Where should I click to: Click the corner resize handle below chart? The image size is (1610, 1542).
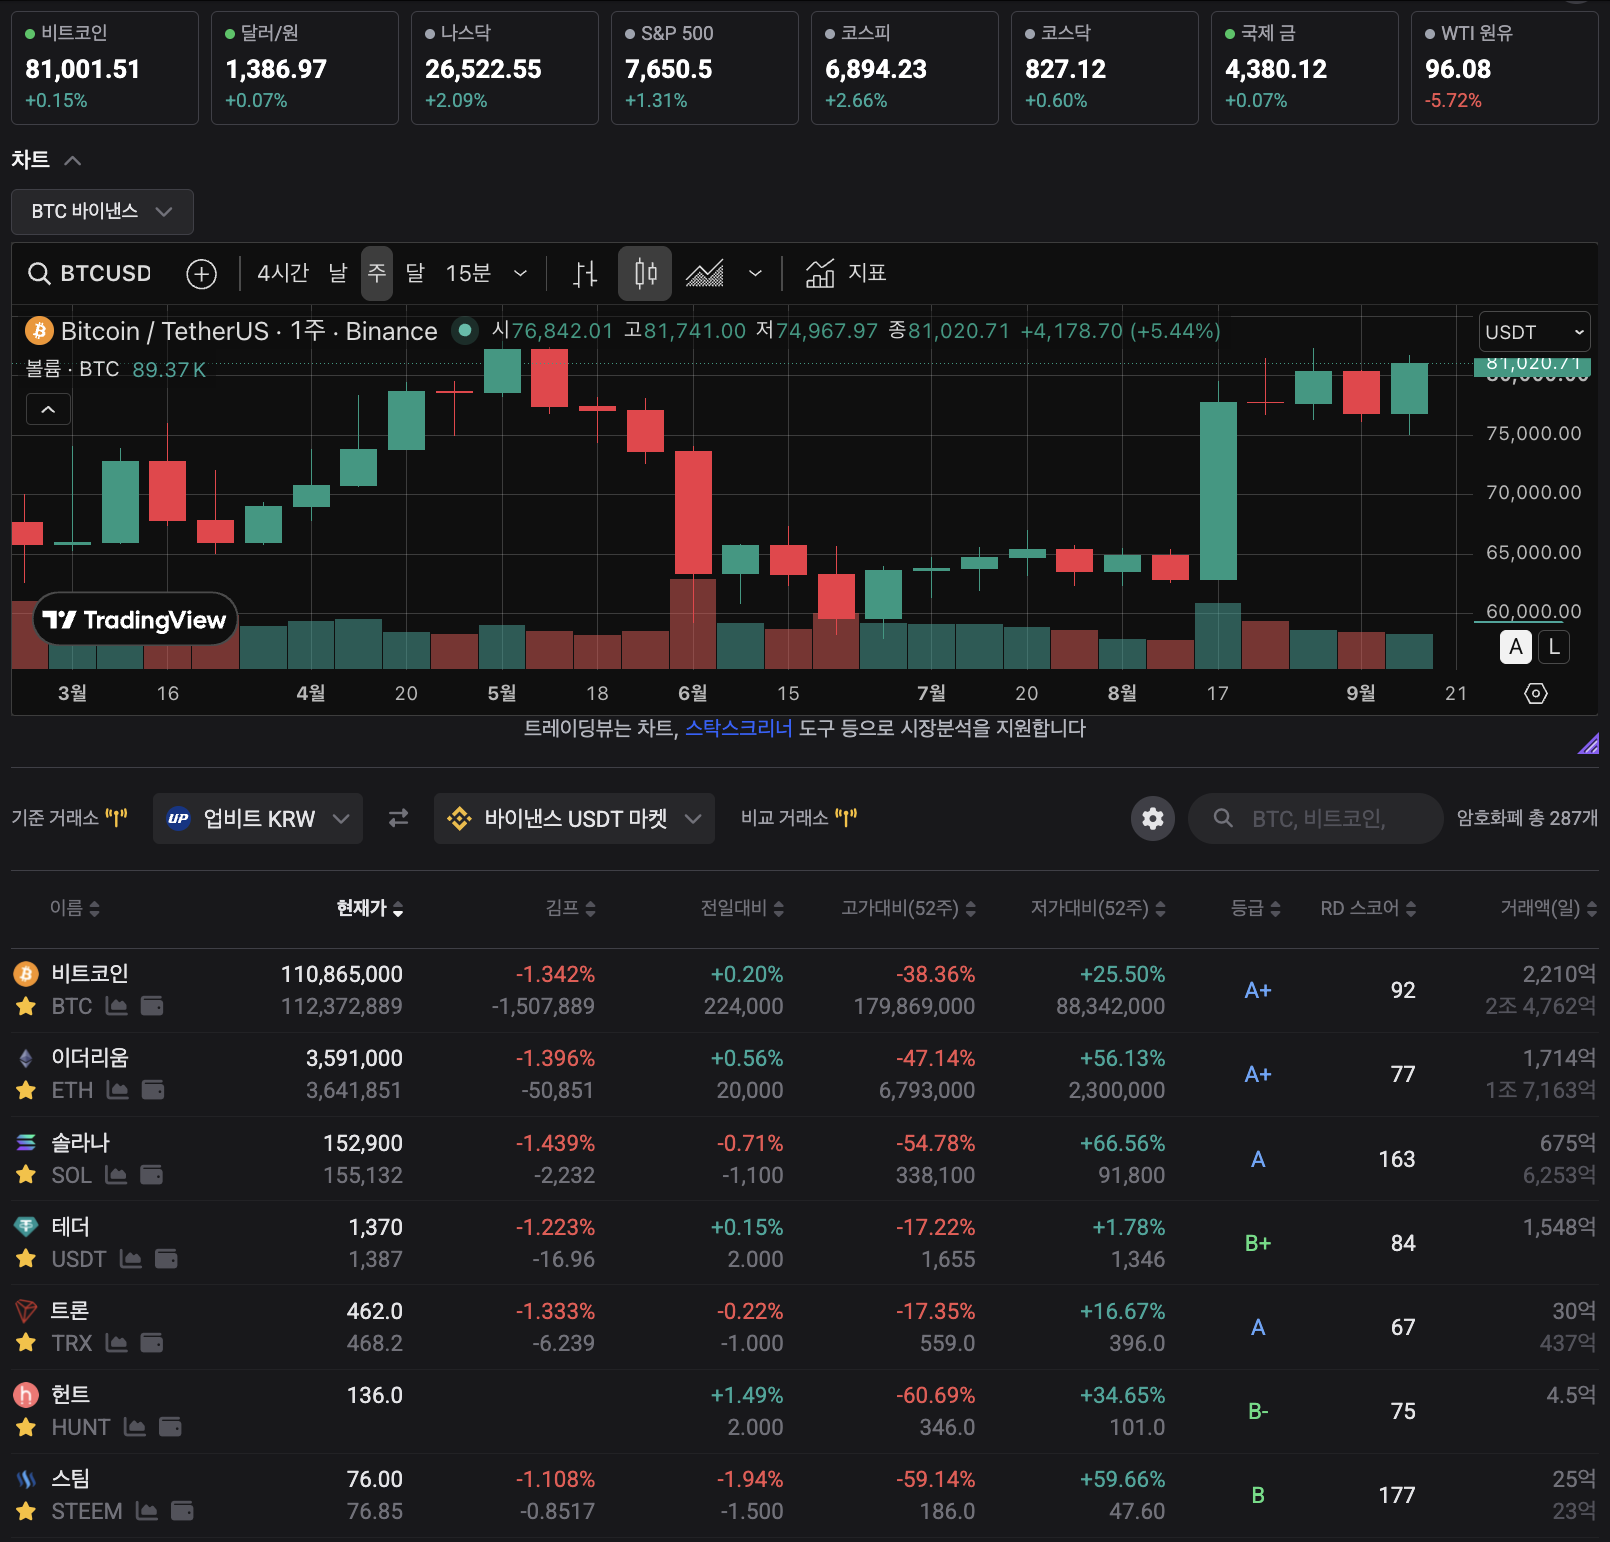click(x=1588, y=742)
